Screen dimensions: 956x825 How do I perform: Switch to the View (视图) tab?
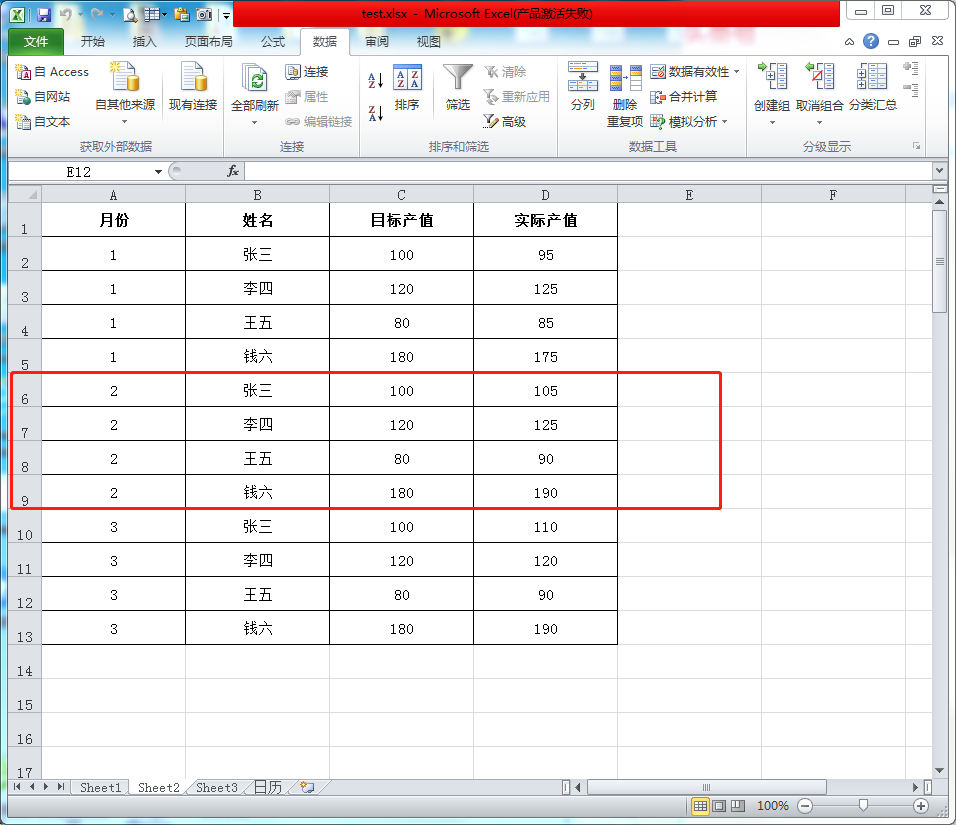(428, 41)
